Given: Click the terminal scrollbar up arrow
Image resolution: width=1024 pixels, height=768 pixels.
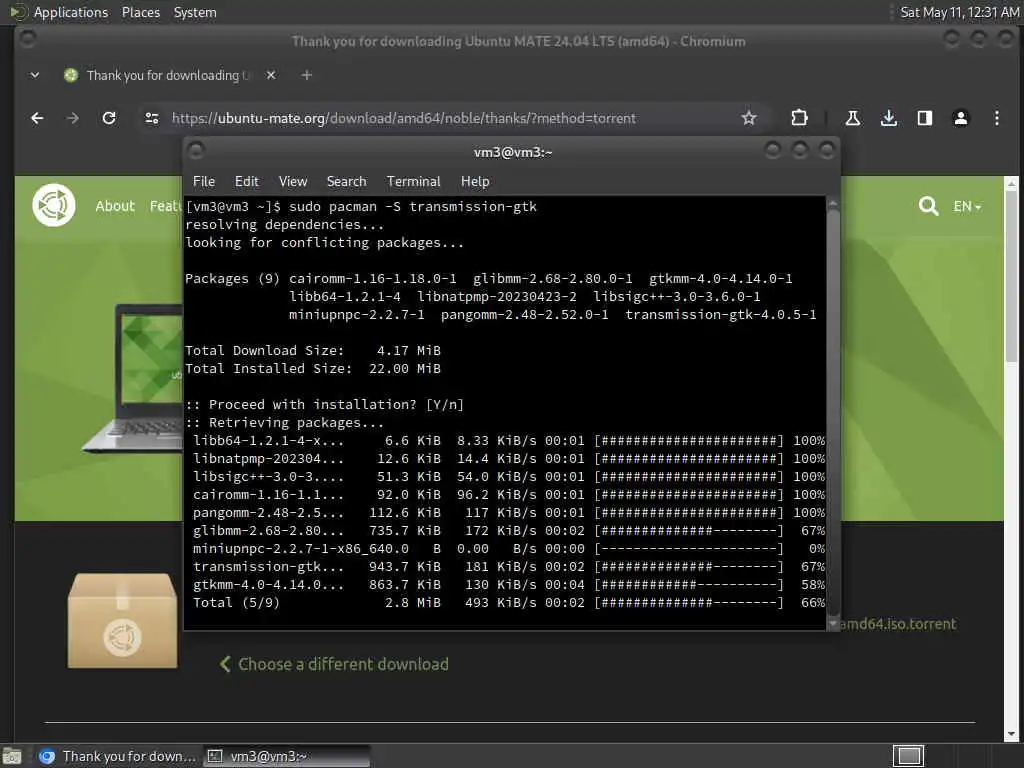Looking at the screenshot, I should [x=833, y=203].
